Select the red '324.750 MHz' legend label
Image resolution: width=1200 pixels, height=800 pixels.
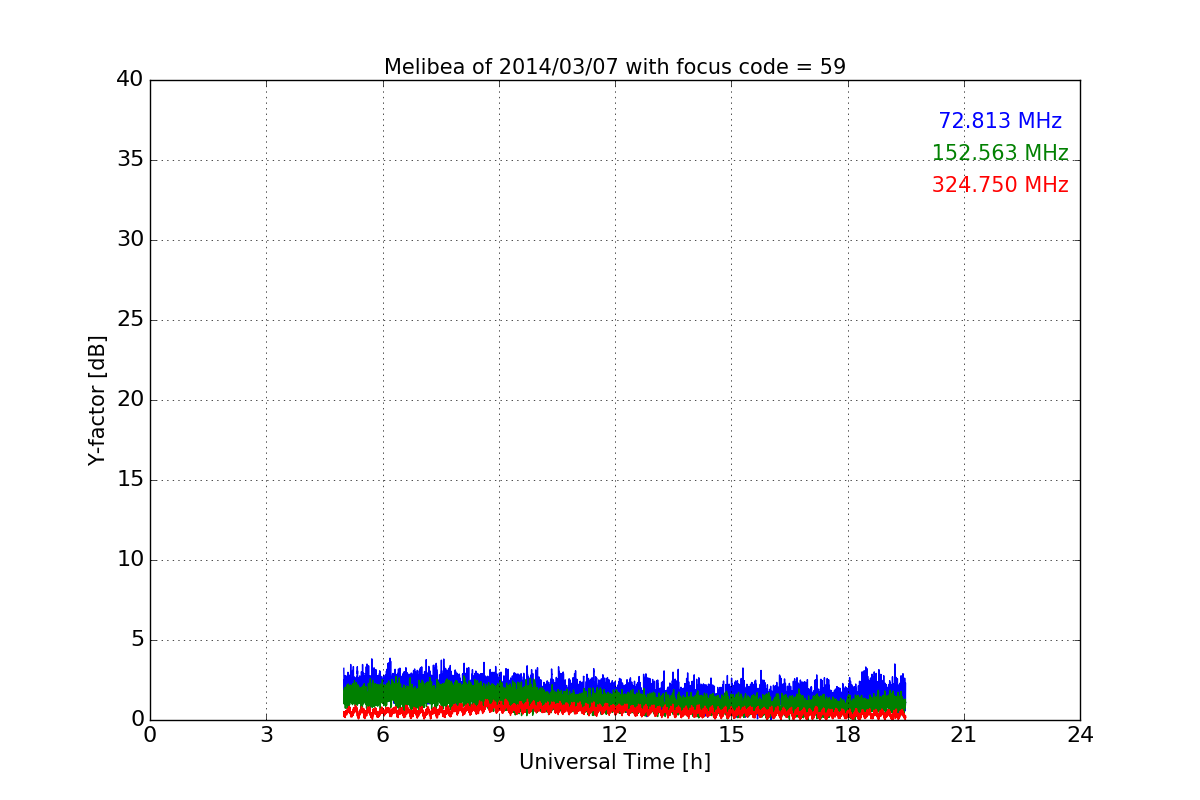point(1000,185)
